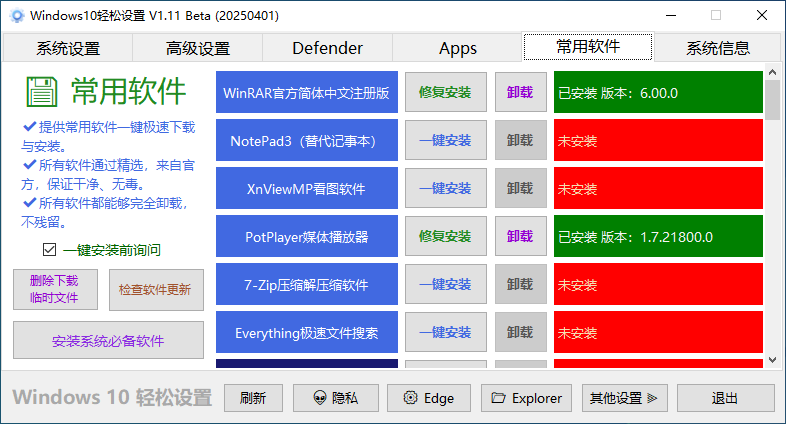
Task: Open privacy settings with skull icon button
Action: [336, 398]
